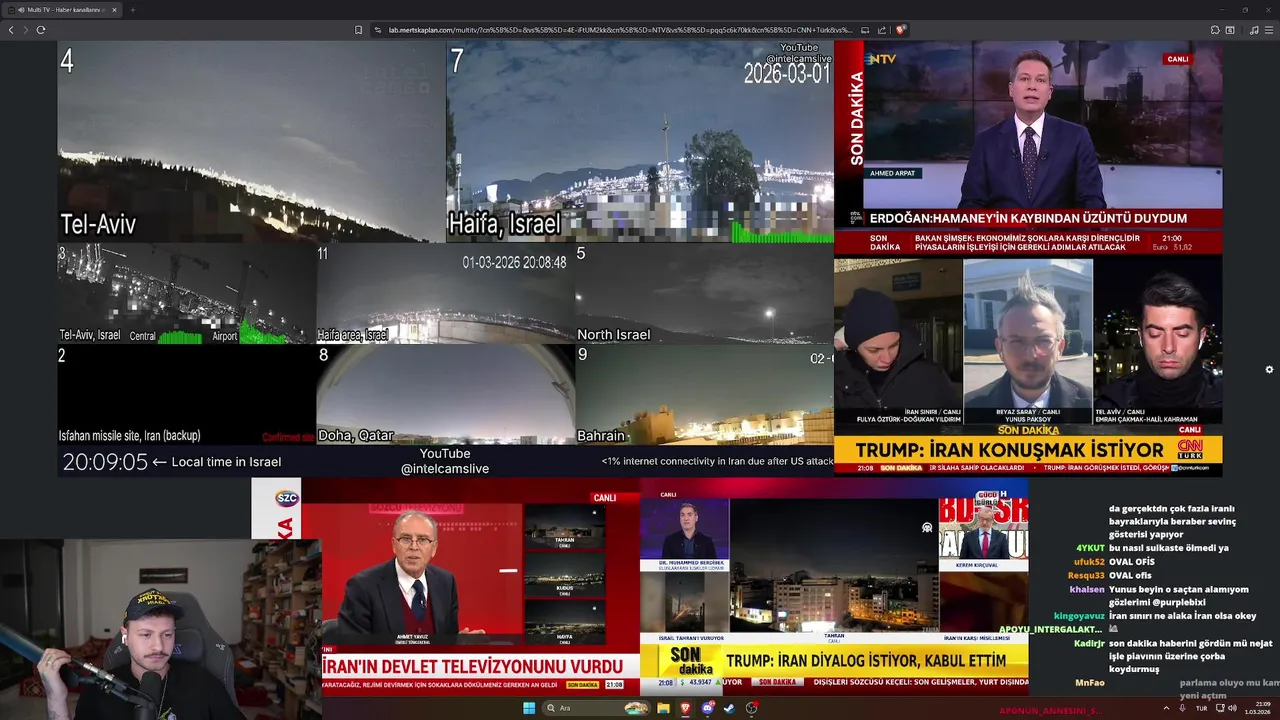Click the microphone icon in system tray
Image resolution: width=1280 pixels, height=720 pixels.
pos(1183,708)
